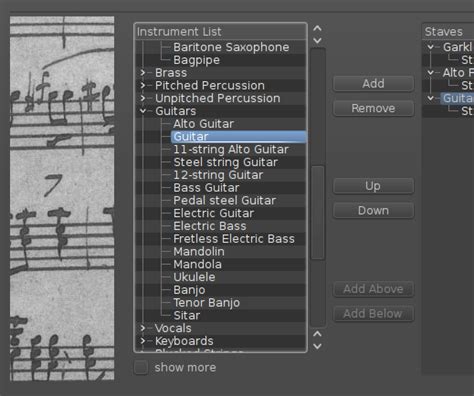This screenshot has height=396, width=474.
Task: Click the scanned sheet music thumbnail
Action: pyautogui.click(x=62, y=198)
